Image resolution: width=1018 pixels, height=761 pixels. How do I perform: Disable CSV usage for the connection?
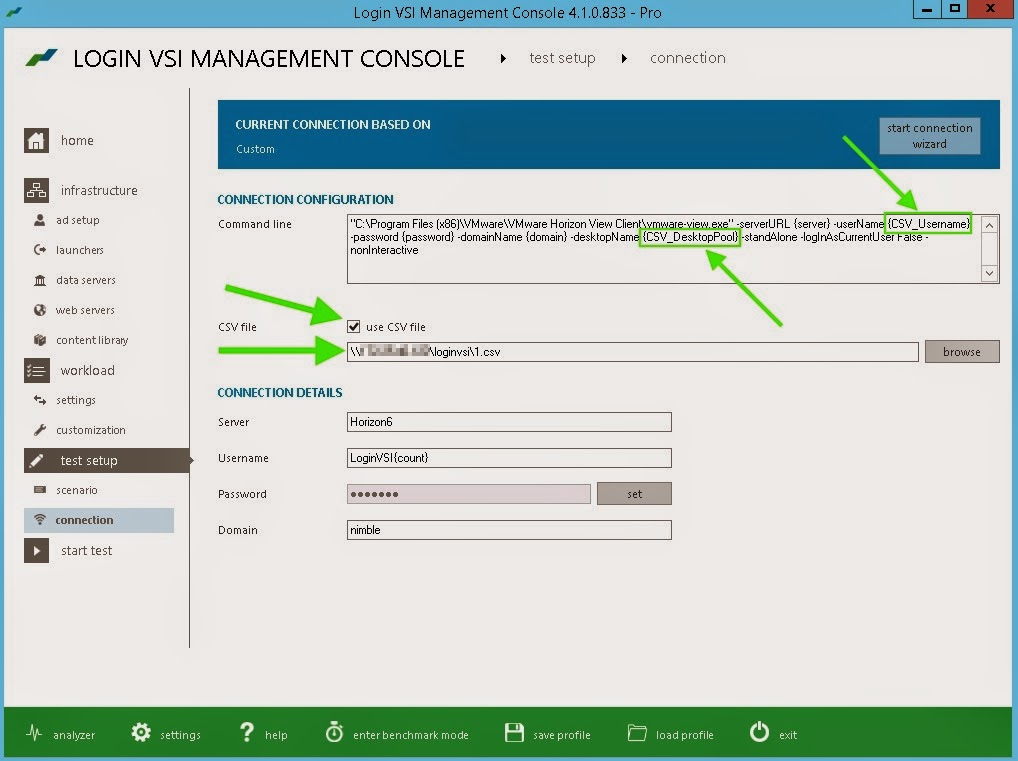coord(354,326)
